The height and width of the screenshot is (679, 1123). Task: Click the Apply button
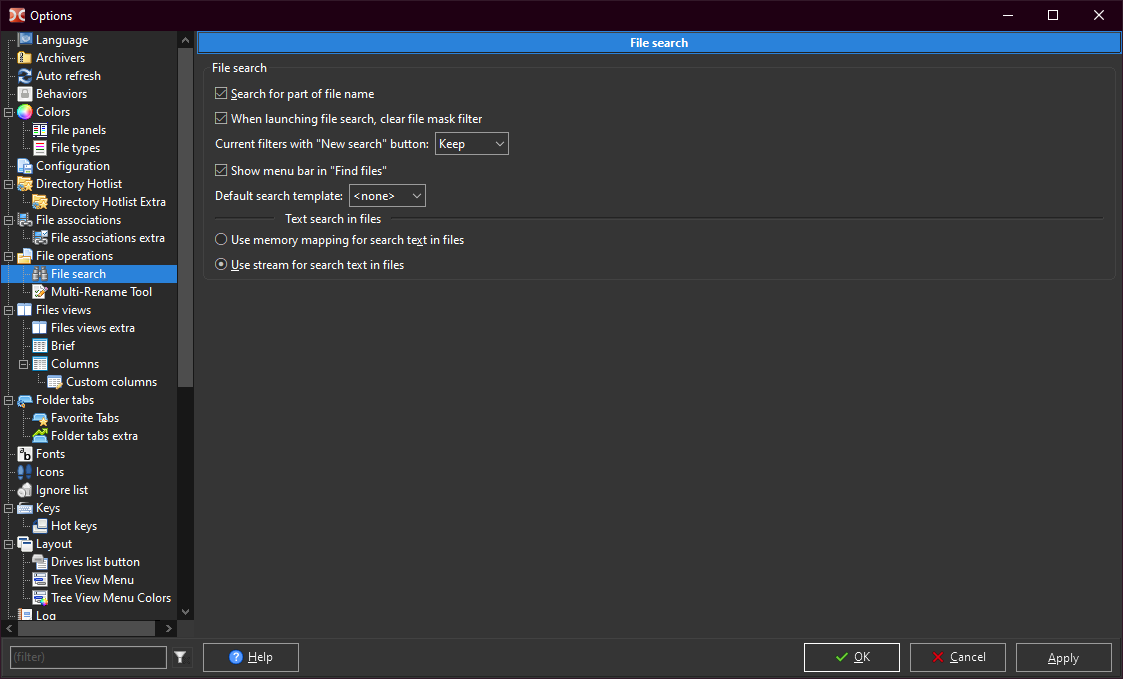coord(1063,657)
